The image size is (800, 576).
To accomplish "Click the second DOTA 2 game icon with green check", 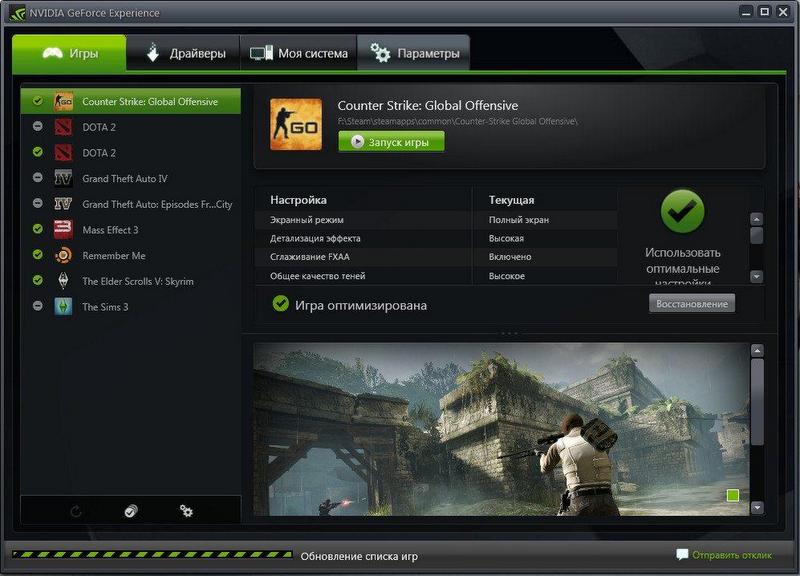I will (63, 153).
